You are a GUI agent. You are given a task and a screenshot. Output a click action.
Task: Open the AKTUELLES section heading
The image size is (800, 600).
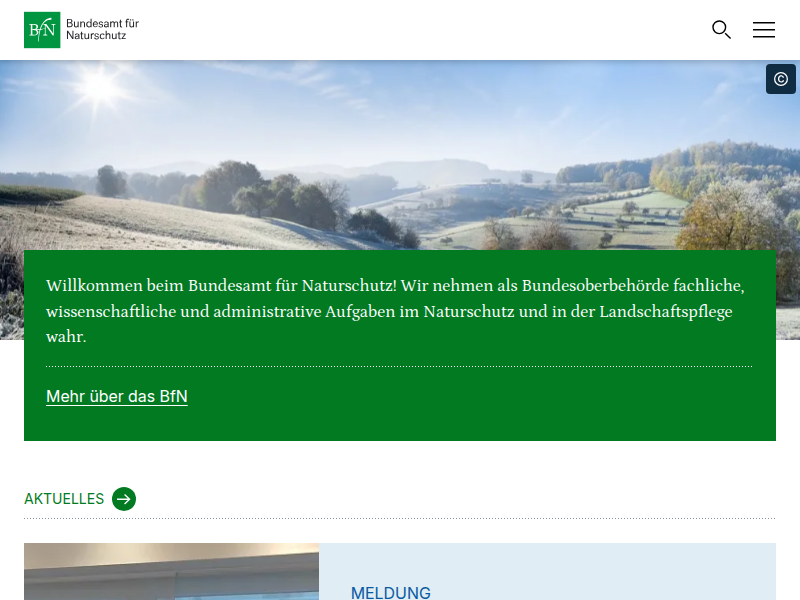(64, 499)
